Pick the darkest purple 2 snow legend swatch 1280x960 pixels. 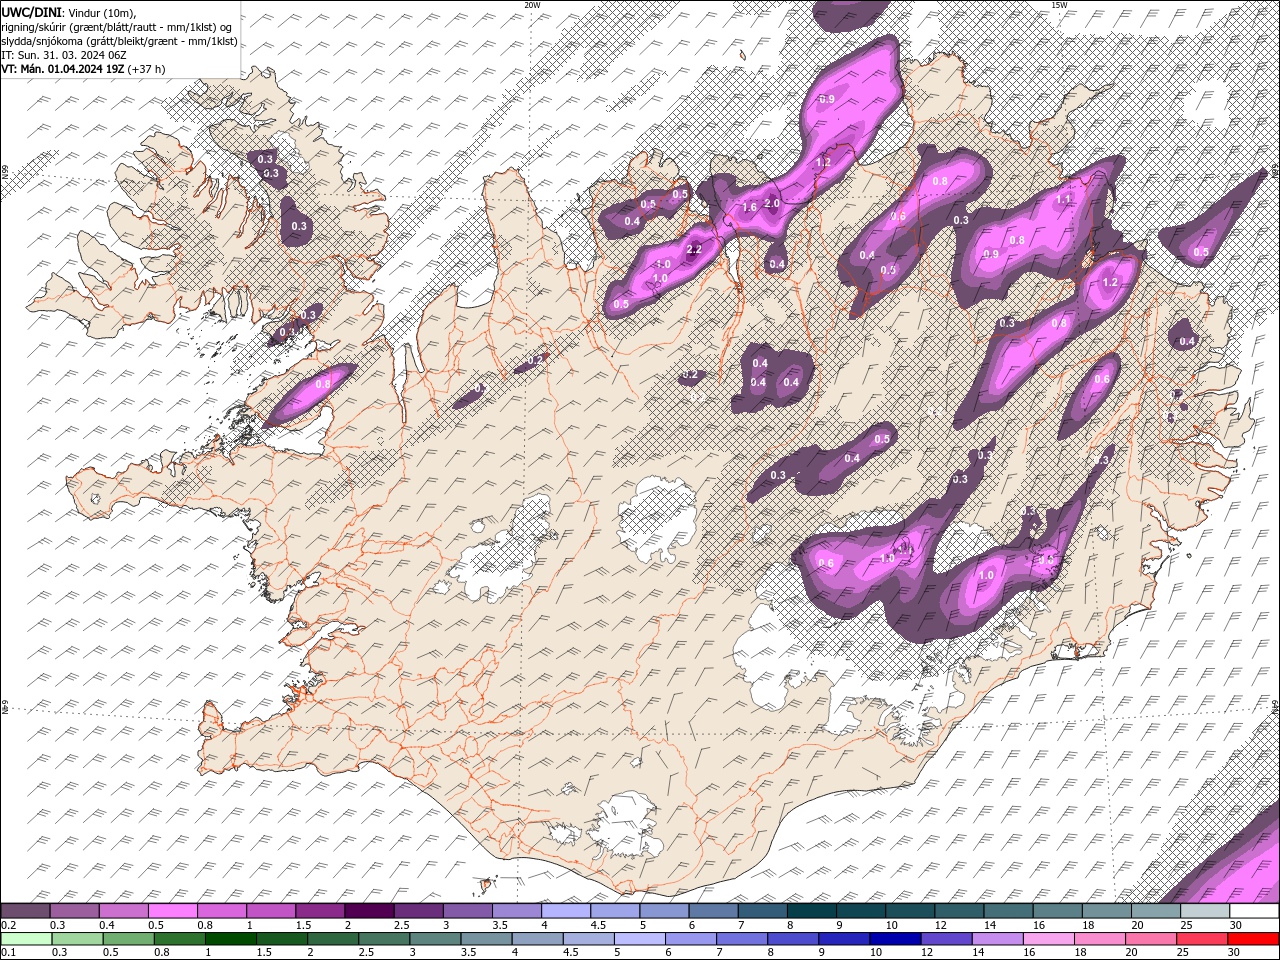[369, 911]
